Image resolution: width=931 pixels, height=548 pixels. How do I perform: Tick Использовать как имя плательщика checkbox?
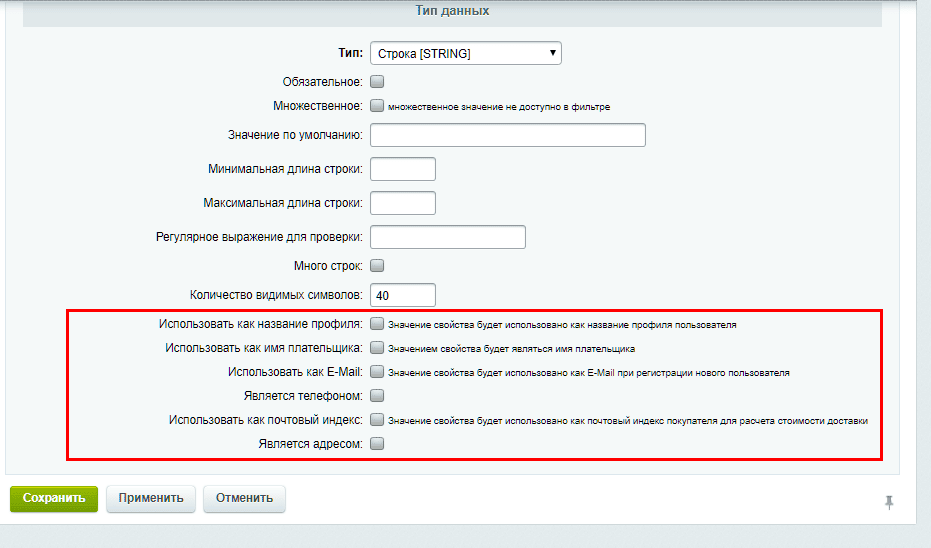pos(377,348)
